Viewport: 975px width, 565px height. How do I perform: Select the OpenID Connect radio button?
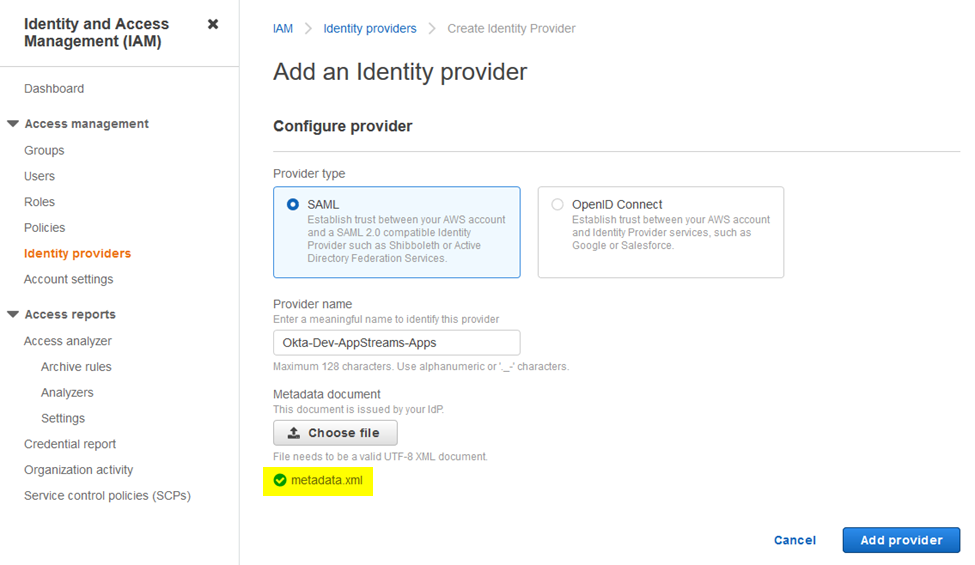557,204
